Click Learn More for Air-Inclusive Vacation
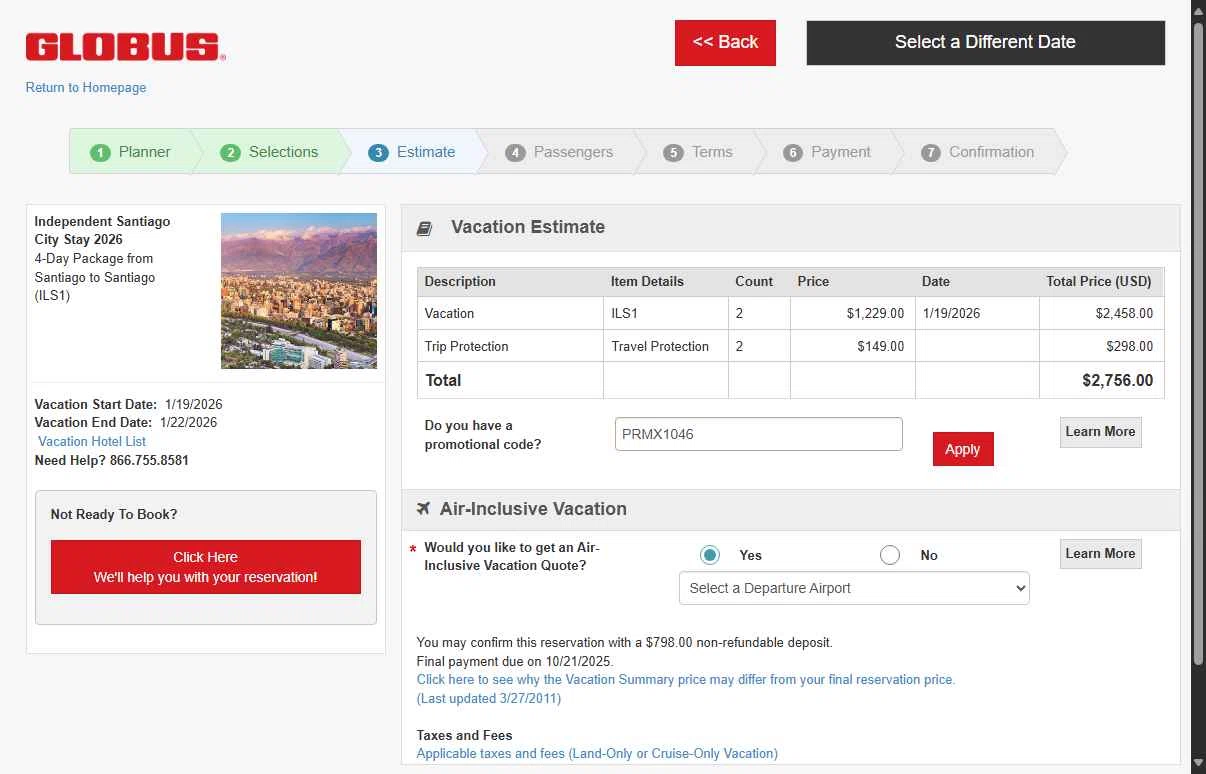The width and height of the screenshot is (1206, 774). click(x=1100, y=554)
